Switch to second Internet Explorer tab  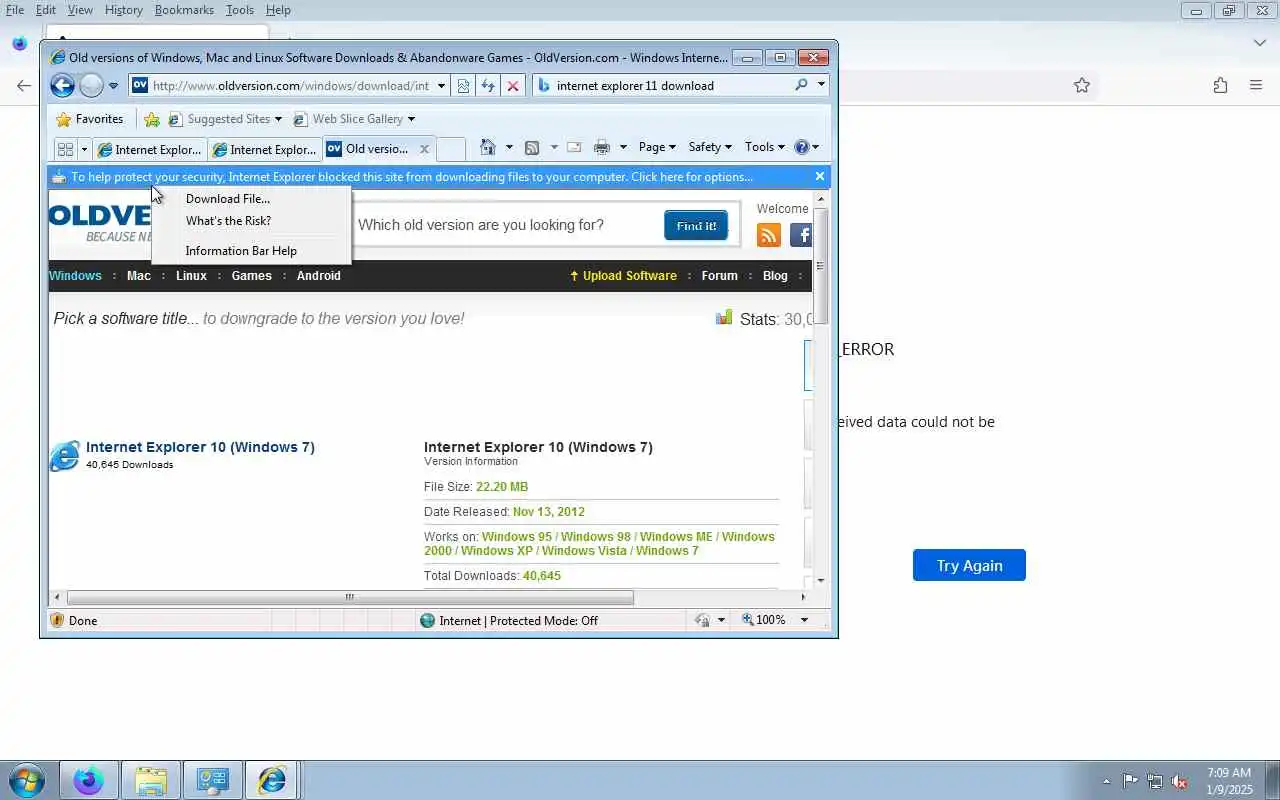coord(265,149)
